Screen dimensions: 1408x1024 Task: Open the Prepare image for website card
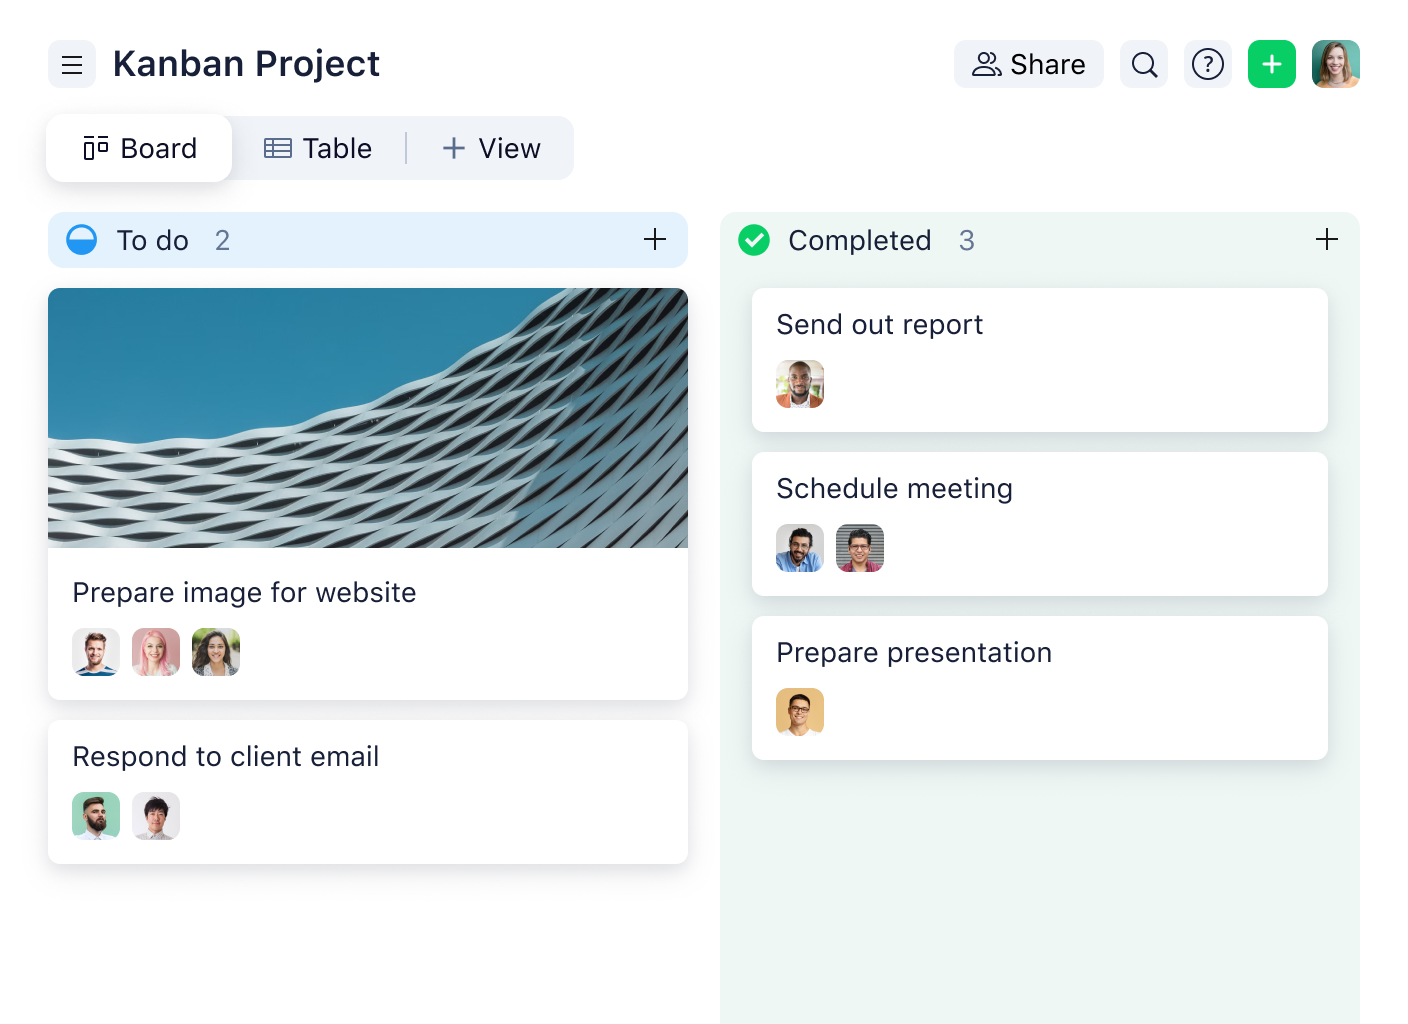tap(244, 592)
